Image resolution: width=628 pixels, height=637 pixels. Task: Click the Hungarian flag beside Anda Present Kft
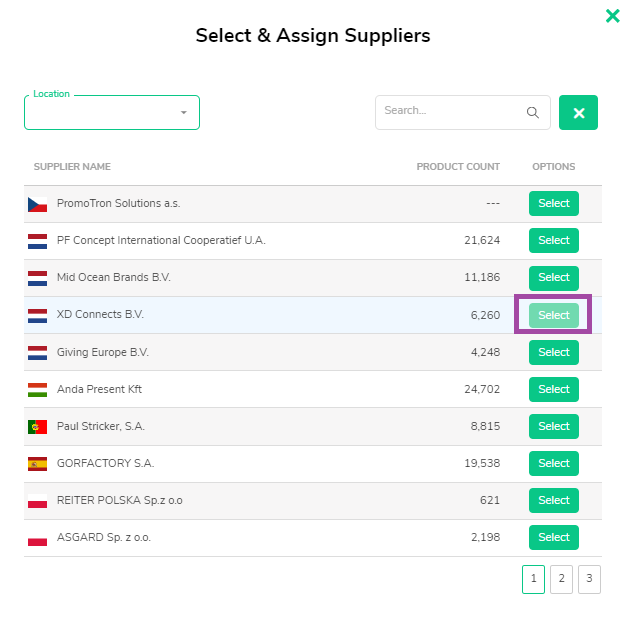pos(37,390)
